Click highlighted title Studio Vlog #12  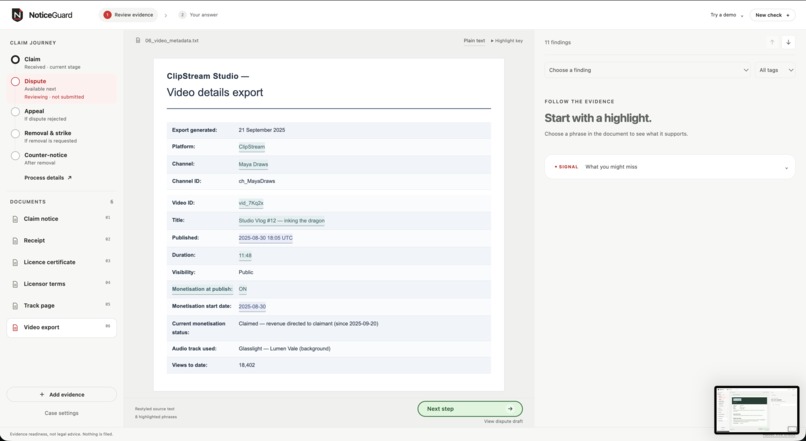(x=282, y=220)
